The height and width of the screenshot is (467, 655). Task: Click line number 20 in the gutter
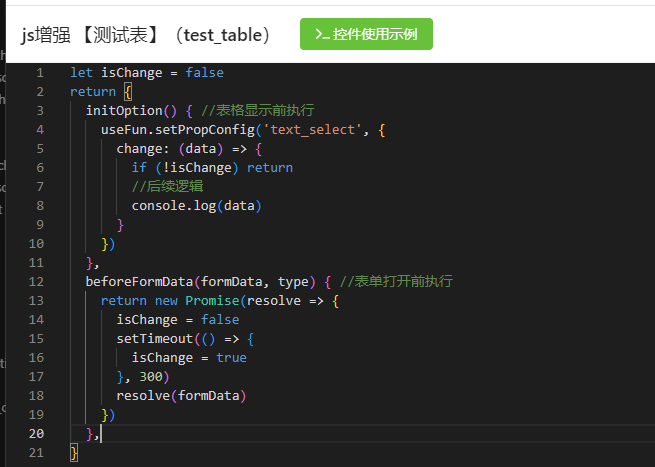(36, 434)
